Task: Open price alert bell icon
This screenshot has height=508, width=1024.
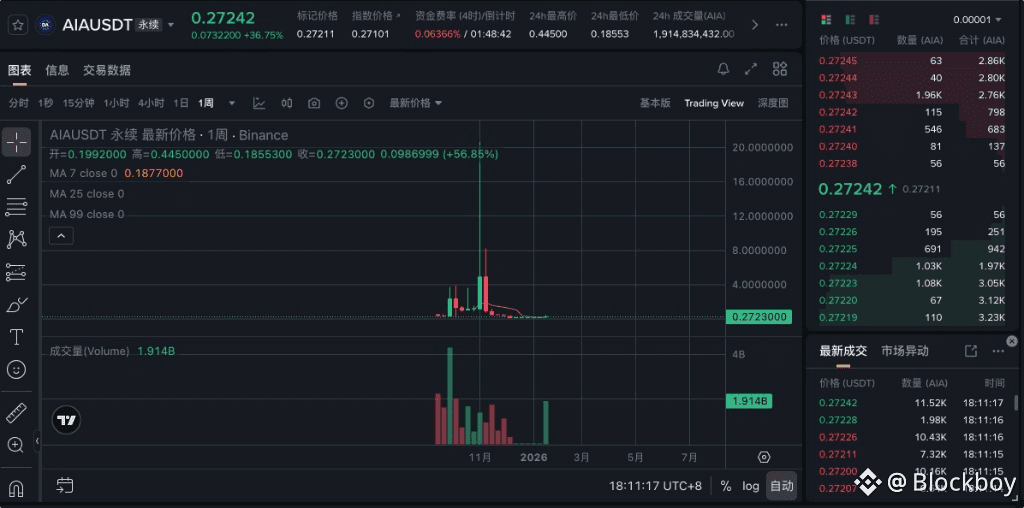Action: (723, 69)
